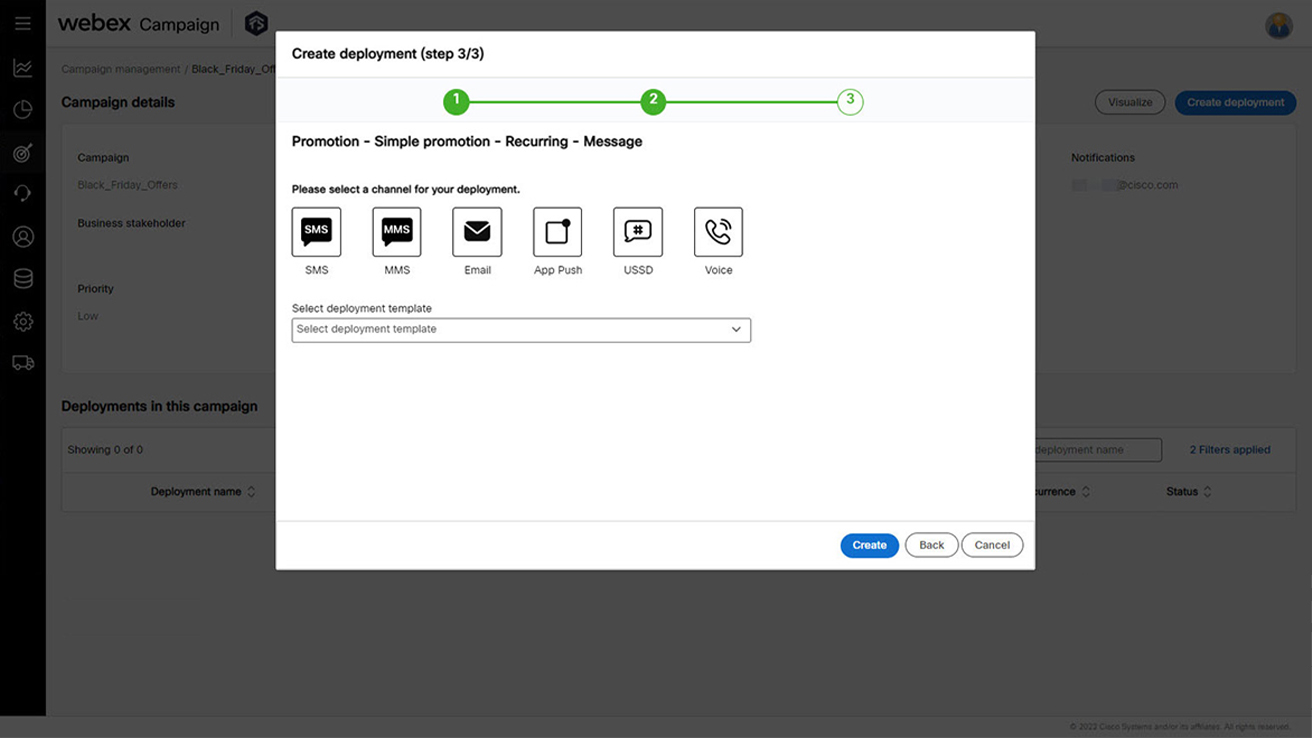Click the 'Low' priority value
Image resolution: width=1312 pixels, height=738 pixels.
pyautogui.click(x=88, y=316)
